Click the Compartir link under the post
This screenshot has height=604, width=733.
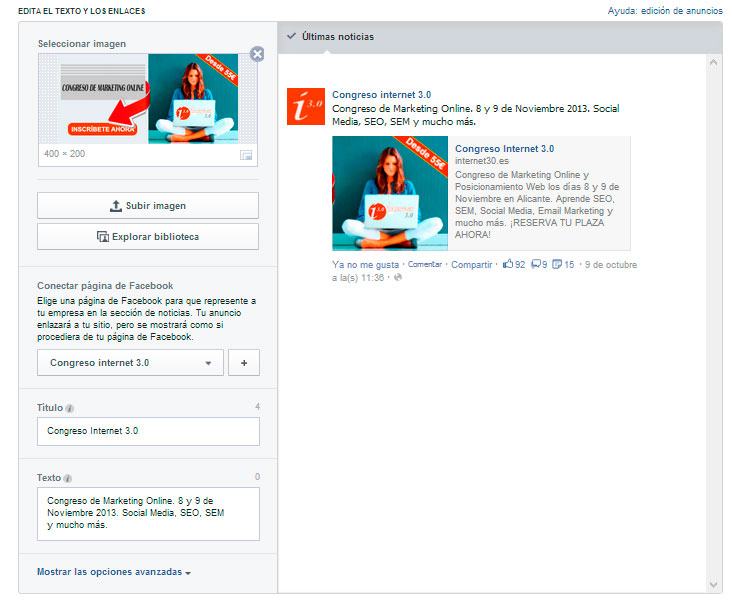click(471, 265)
